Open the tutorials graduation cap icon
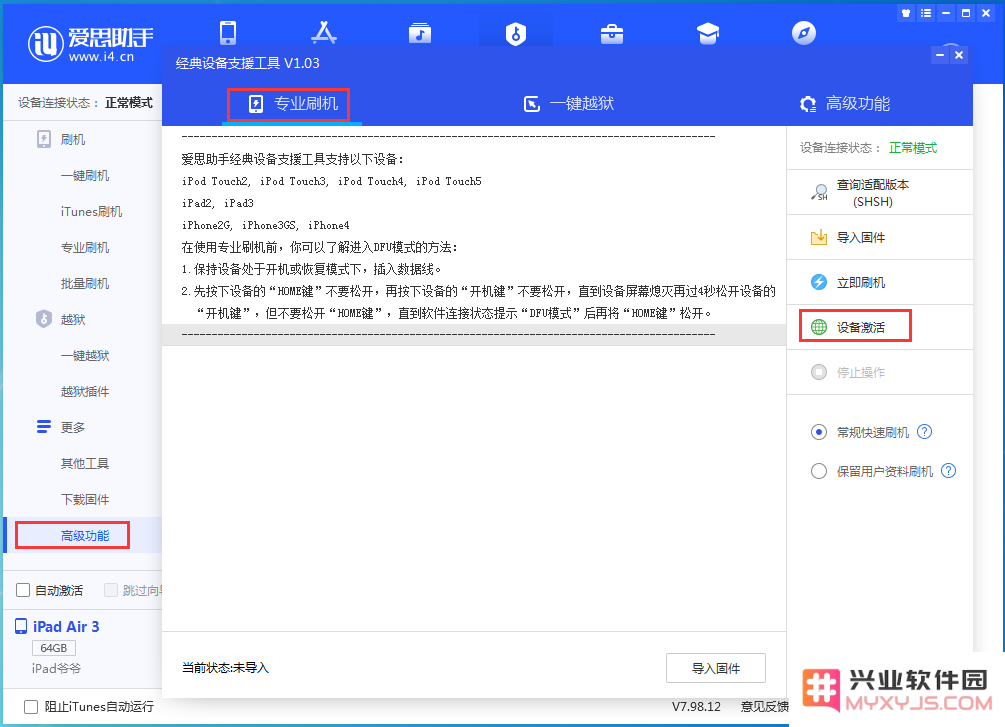 708,33
